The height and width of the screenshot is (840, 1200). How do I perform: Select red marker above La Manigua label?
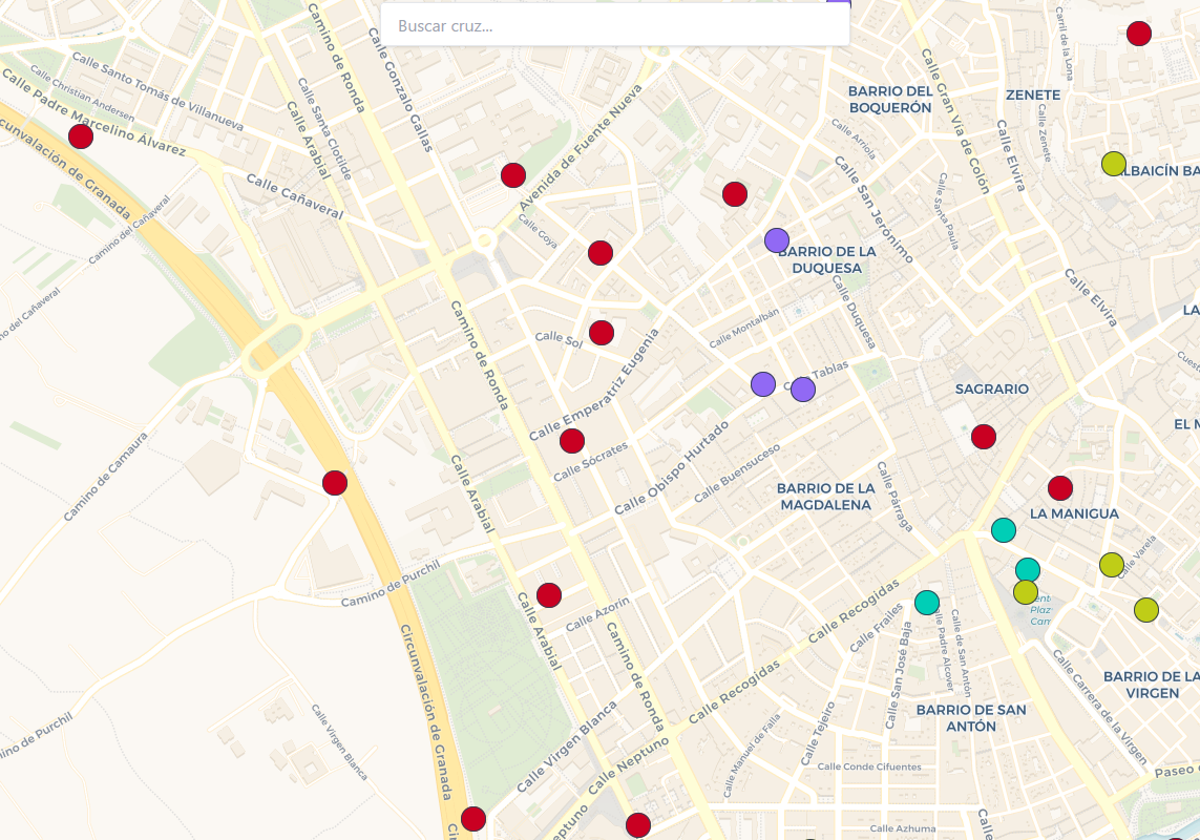coord(1060,488)
